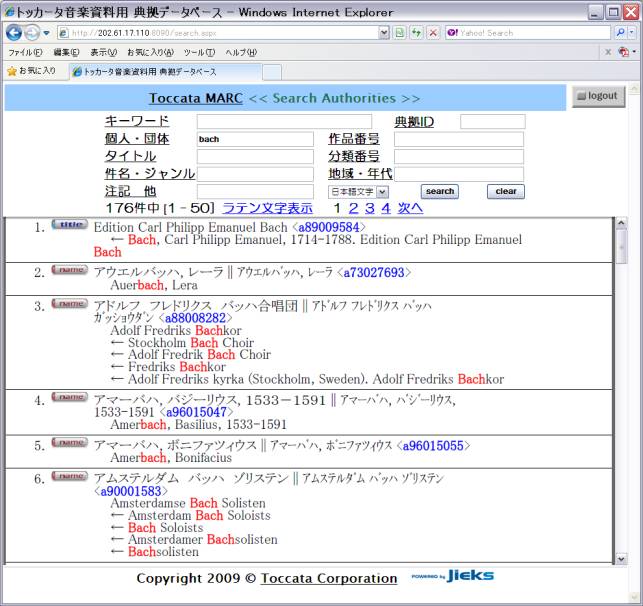
Task: Click the Toccata MARC header link
Action: pyautogui.click(x=196, y=98)
